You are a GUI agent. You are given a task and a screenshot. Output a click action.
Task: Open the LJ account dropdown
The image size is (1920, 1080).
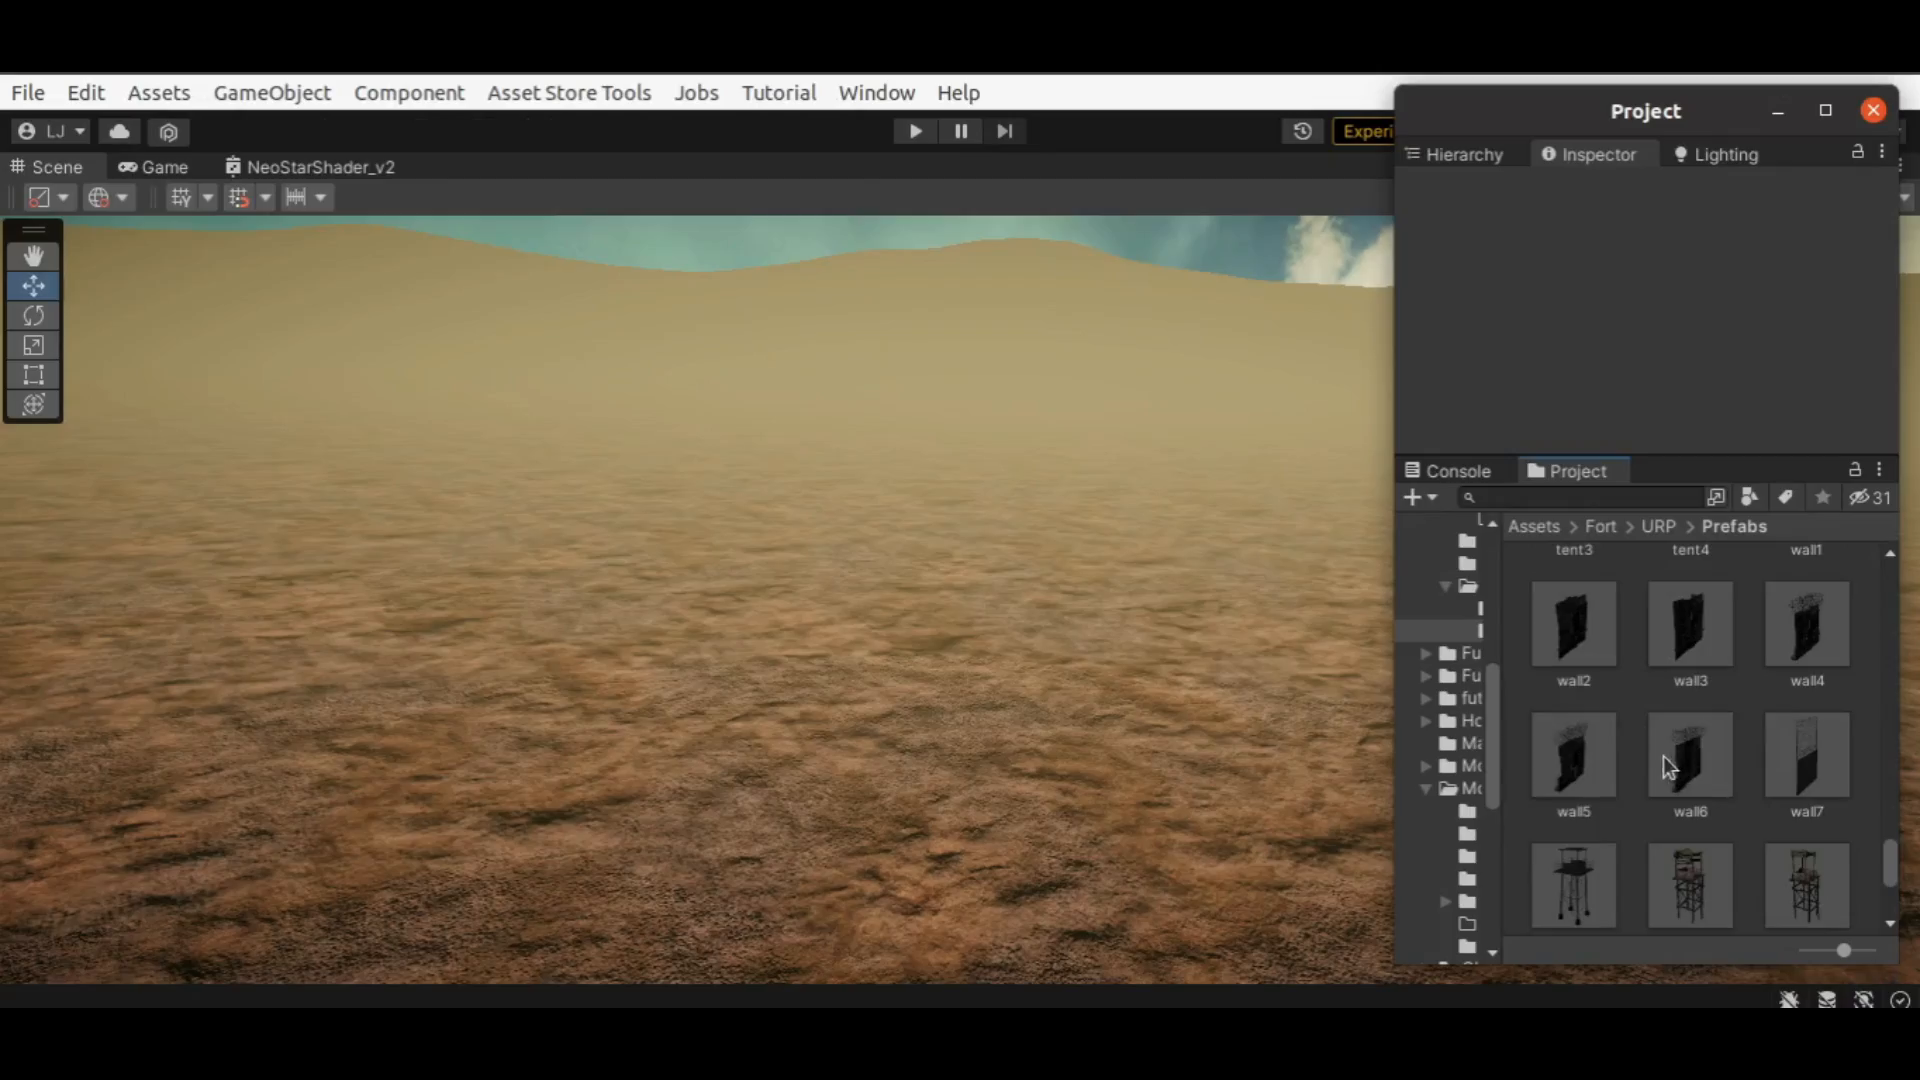pos(51,131)
